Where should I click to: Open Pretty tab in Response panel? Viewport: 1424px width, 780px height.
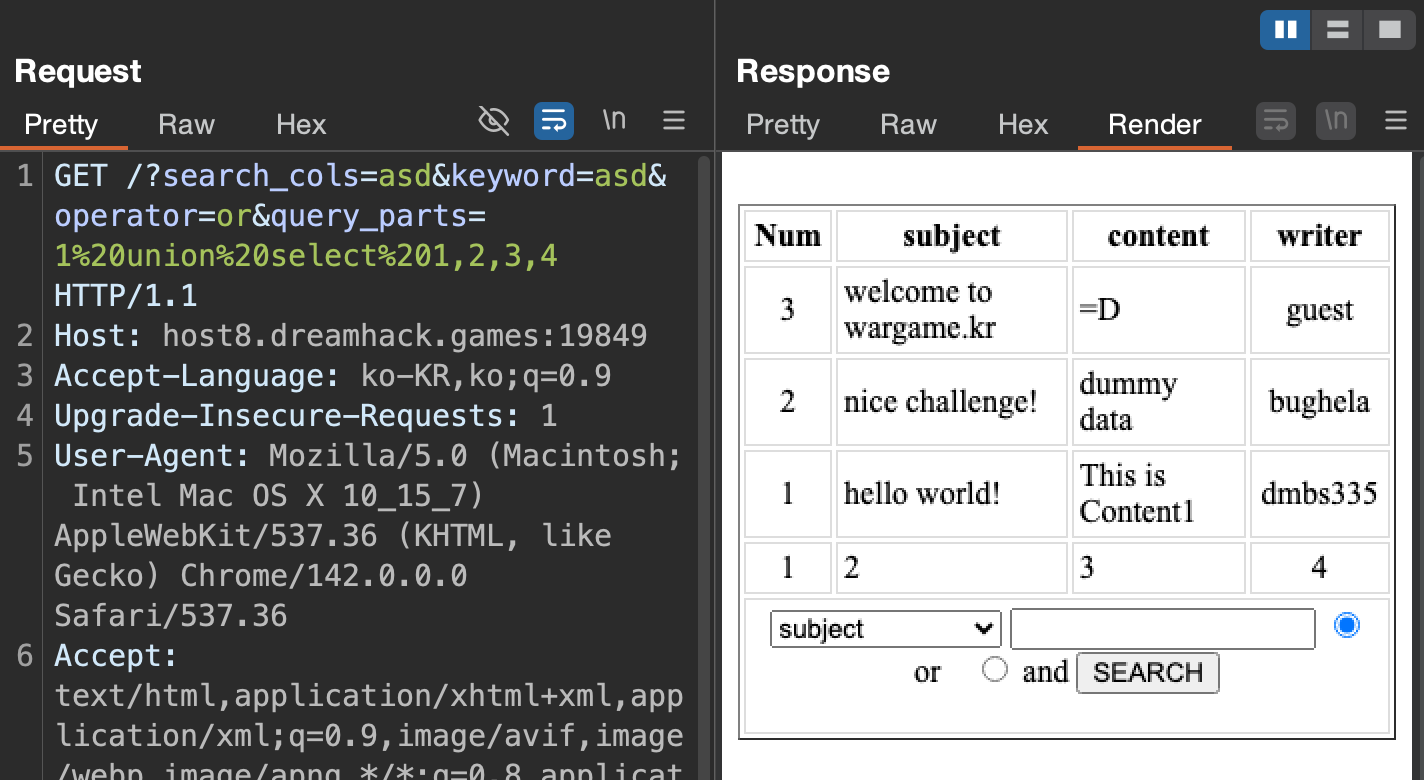point(782,124)
